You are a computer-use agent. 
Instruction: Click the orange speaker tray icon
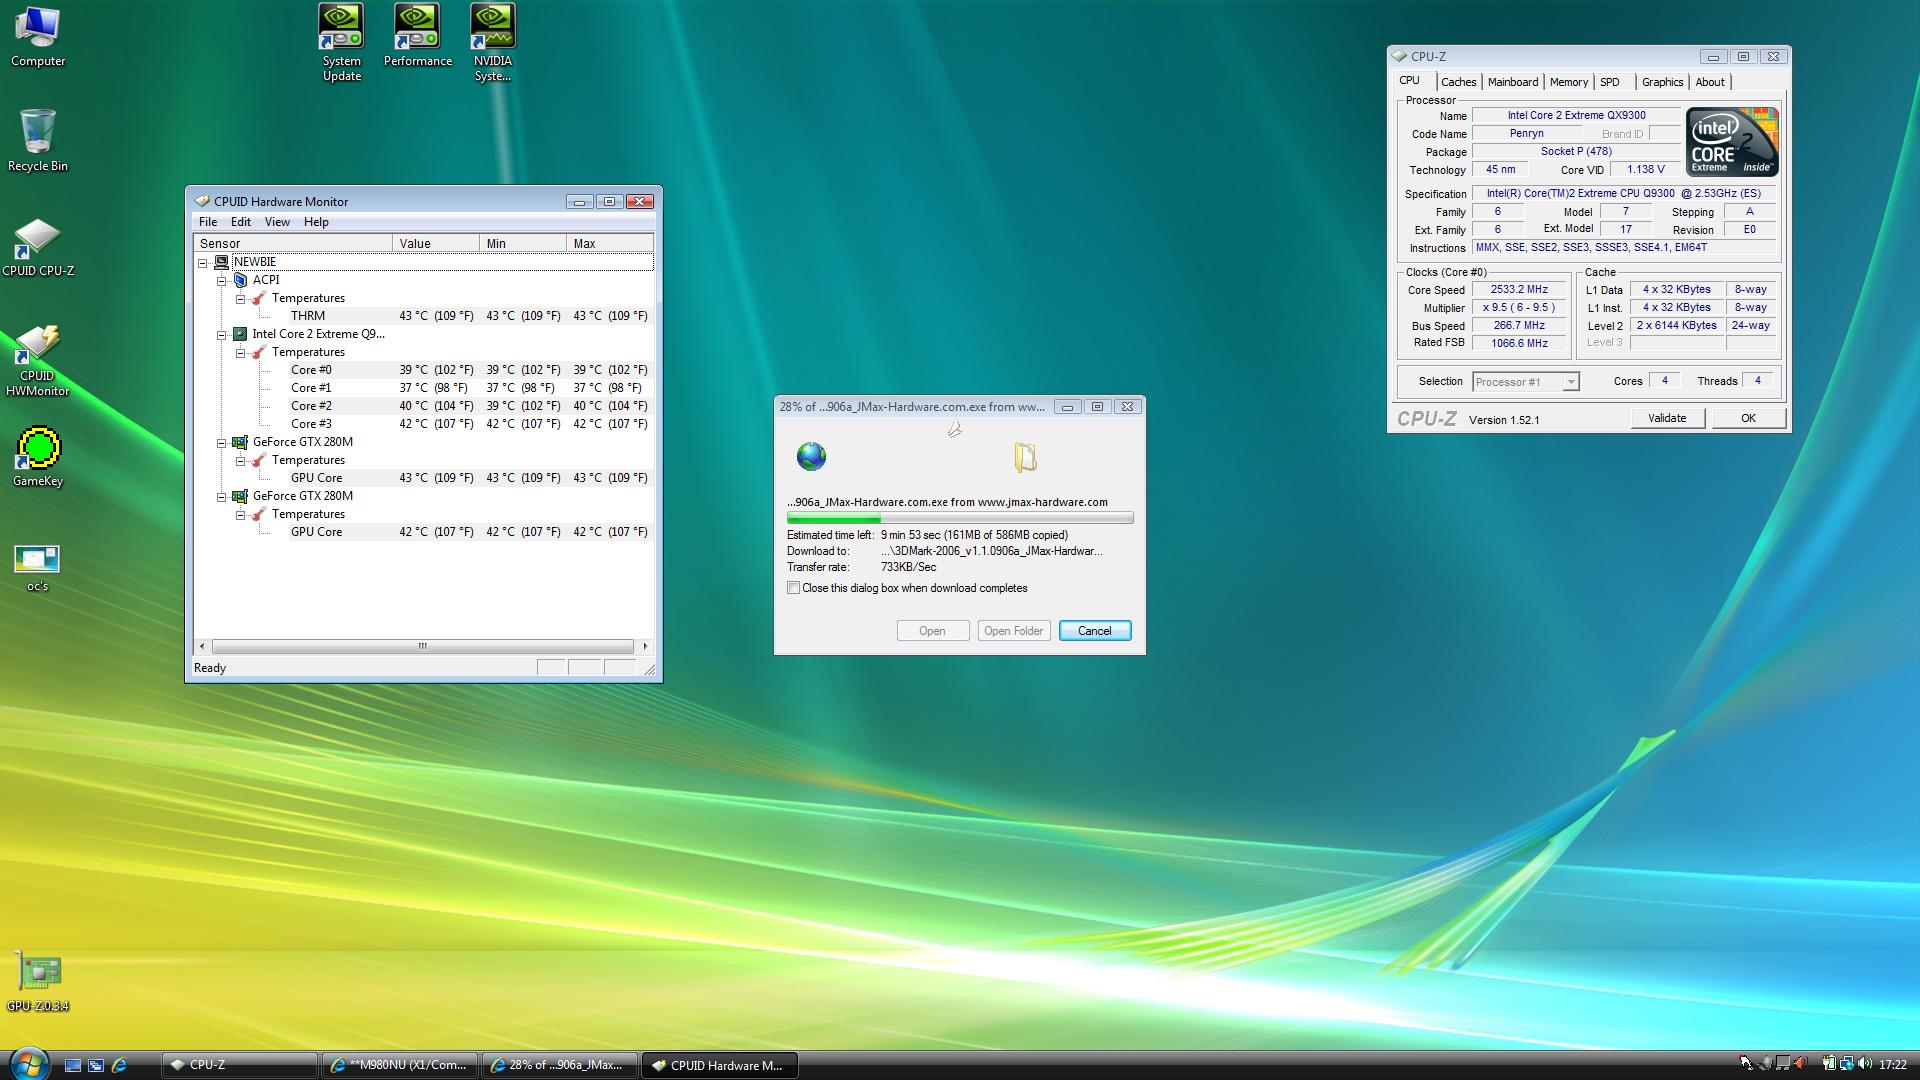pyautogui.click(x=1801, y=1064)
